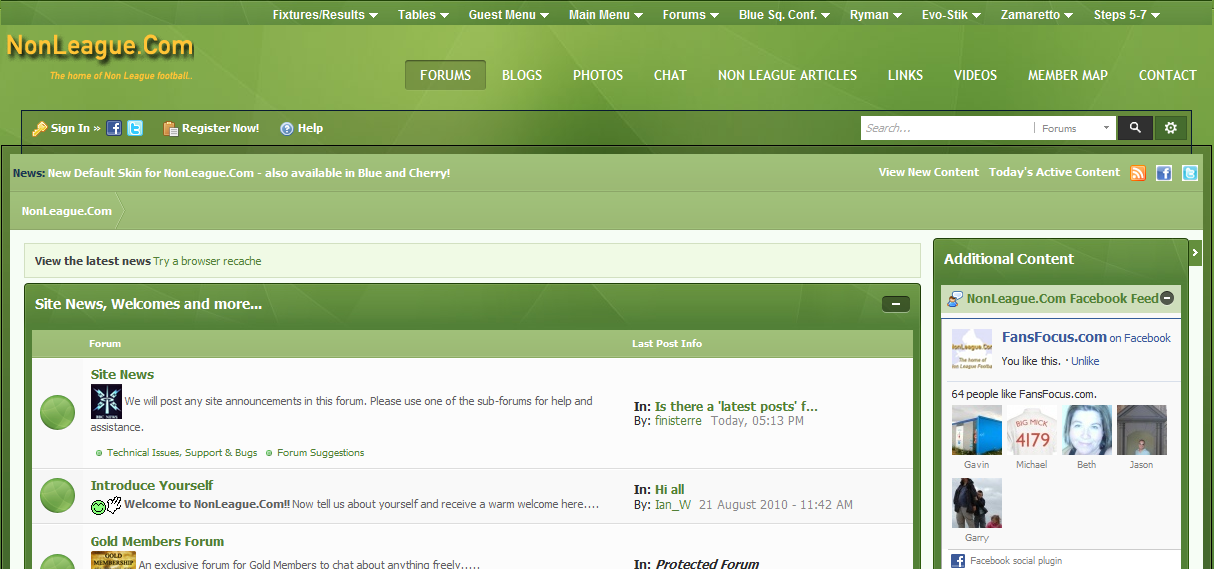Open Gavin's profile photo
Viewport: 1214px width, 569px height.
977,430
